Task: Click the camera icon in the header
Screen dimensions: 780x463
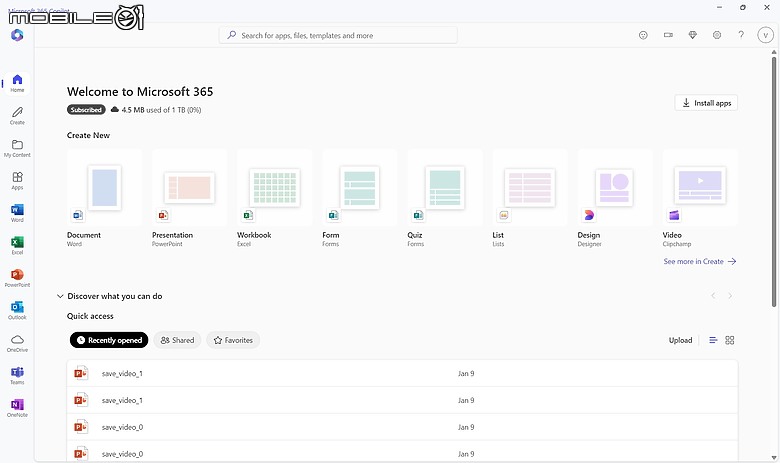Action: click(668, 35)
